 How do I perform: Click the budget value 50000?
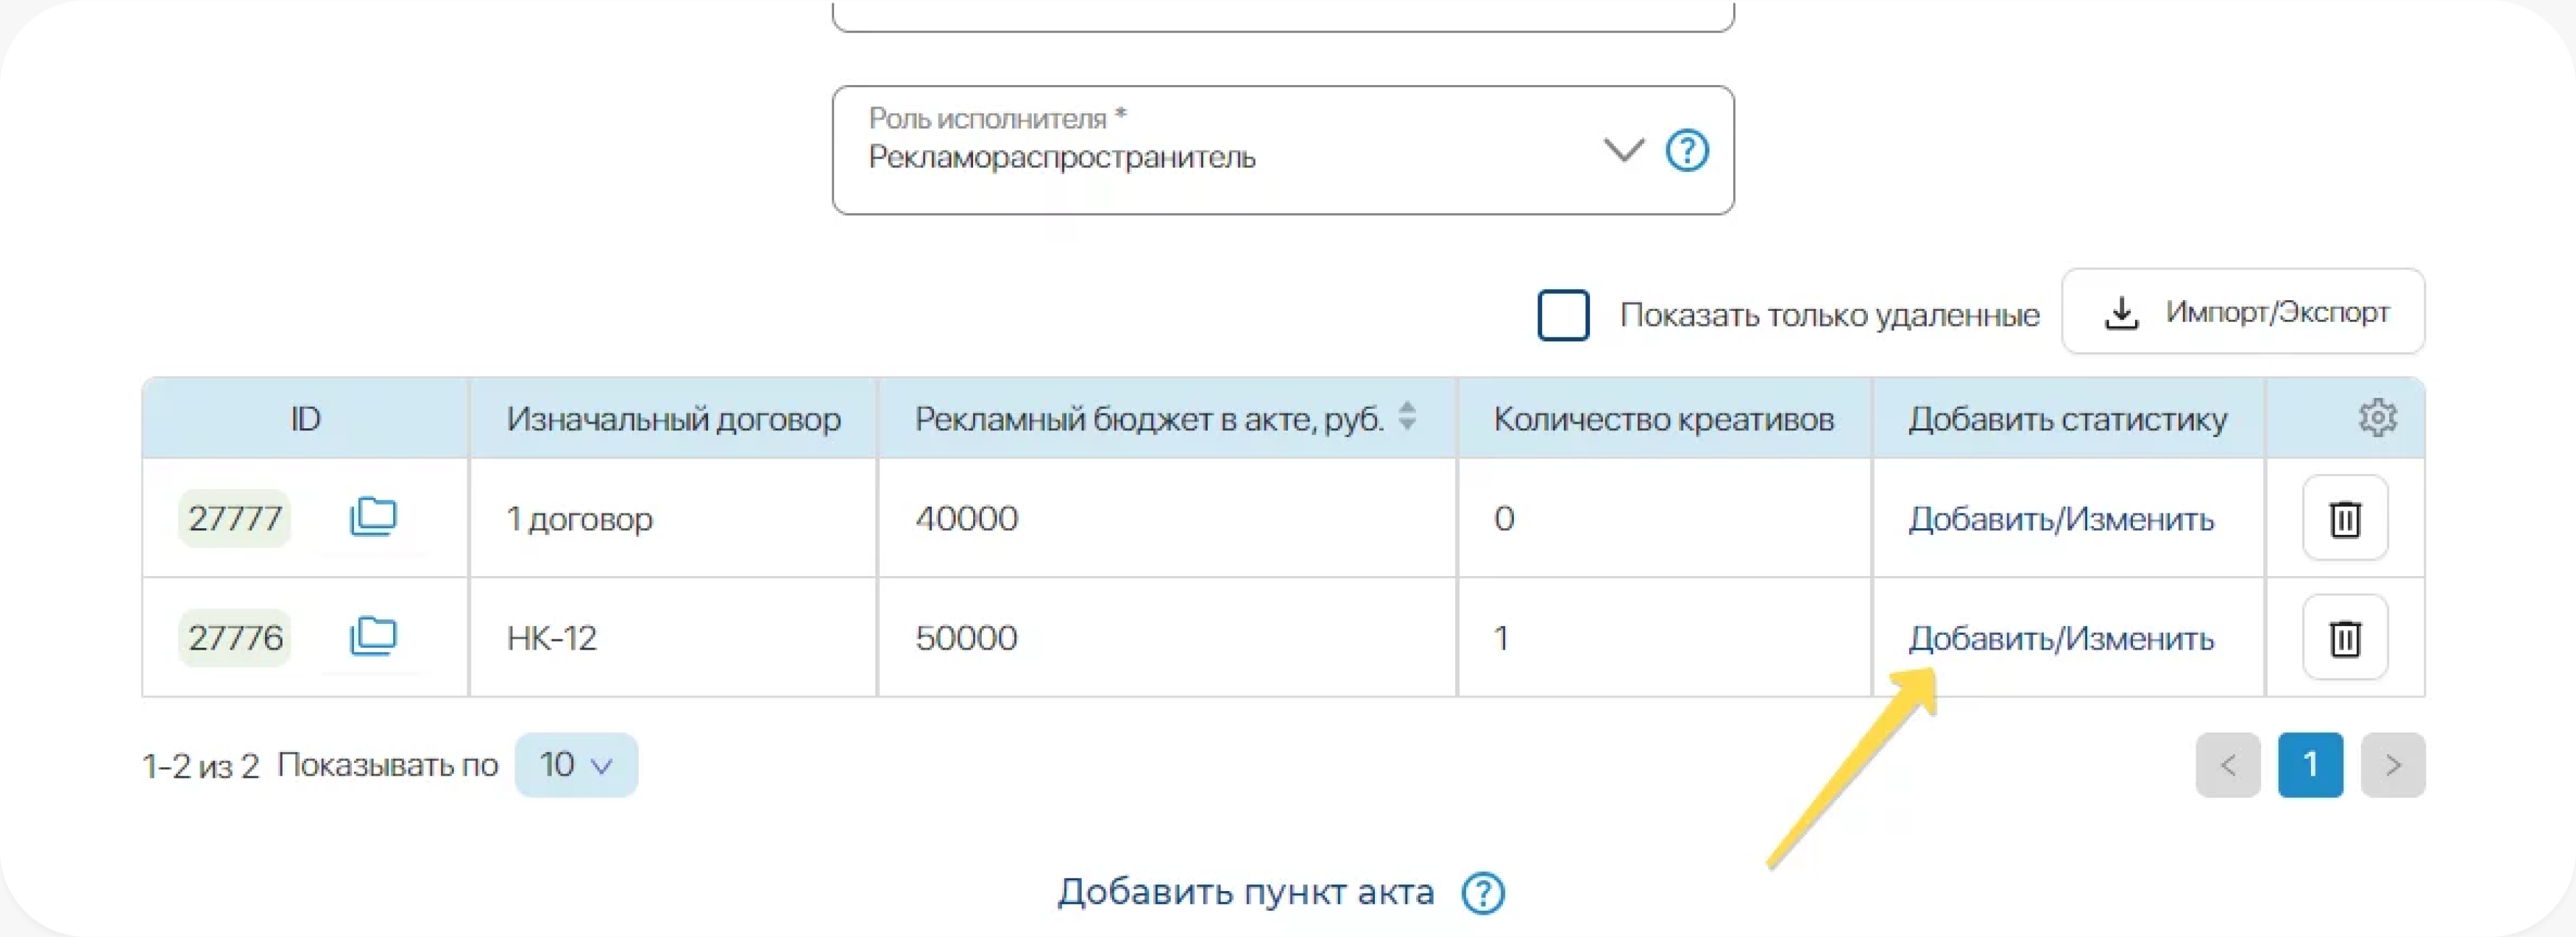tap(967, 637)
